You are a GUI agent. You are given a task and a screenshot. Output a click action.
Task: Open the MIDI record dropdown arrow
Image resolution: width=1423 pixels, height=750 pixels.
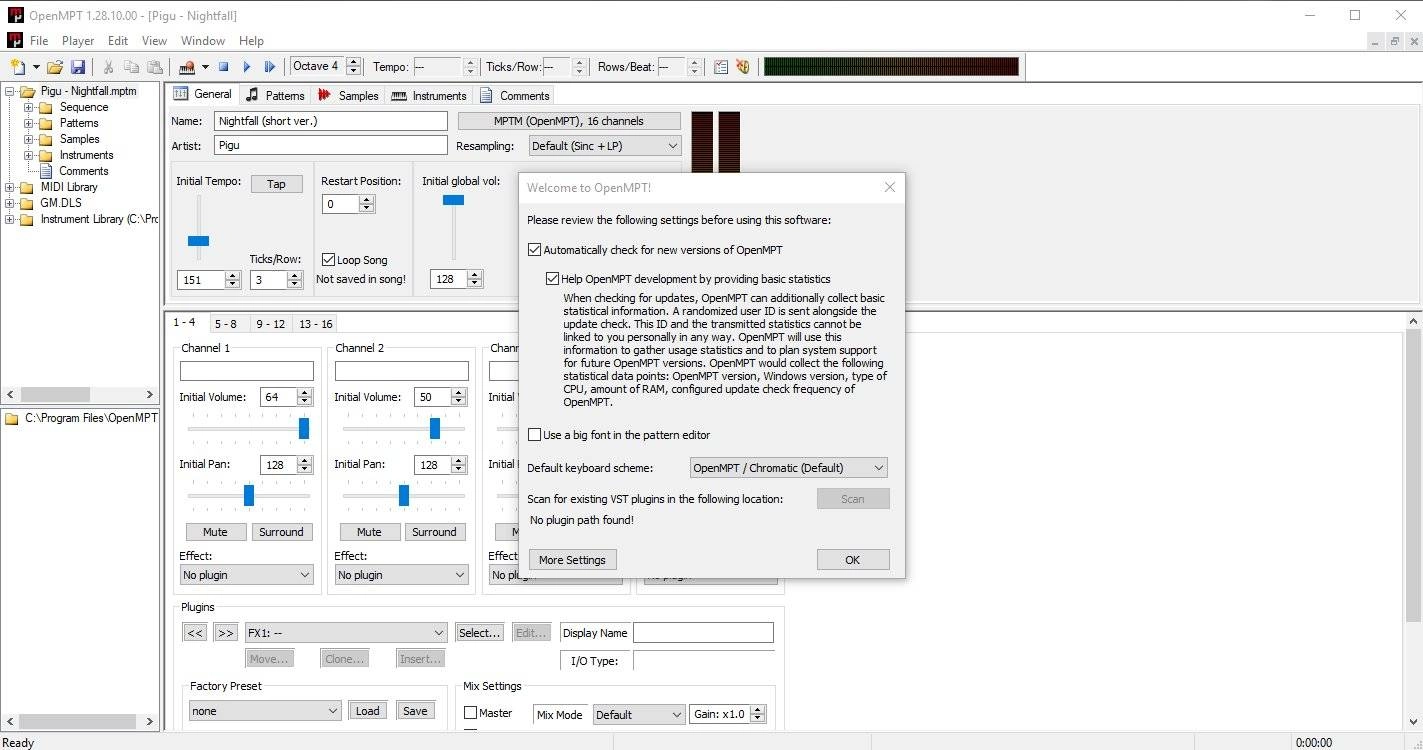[205, 67]
